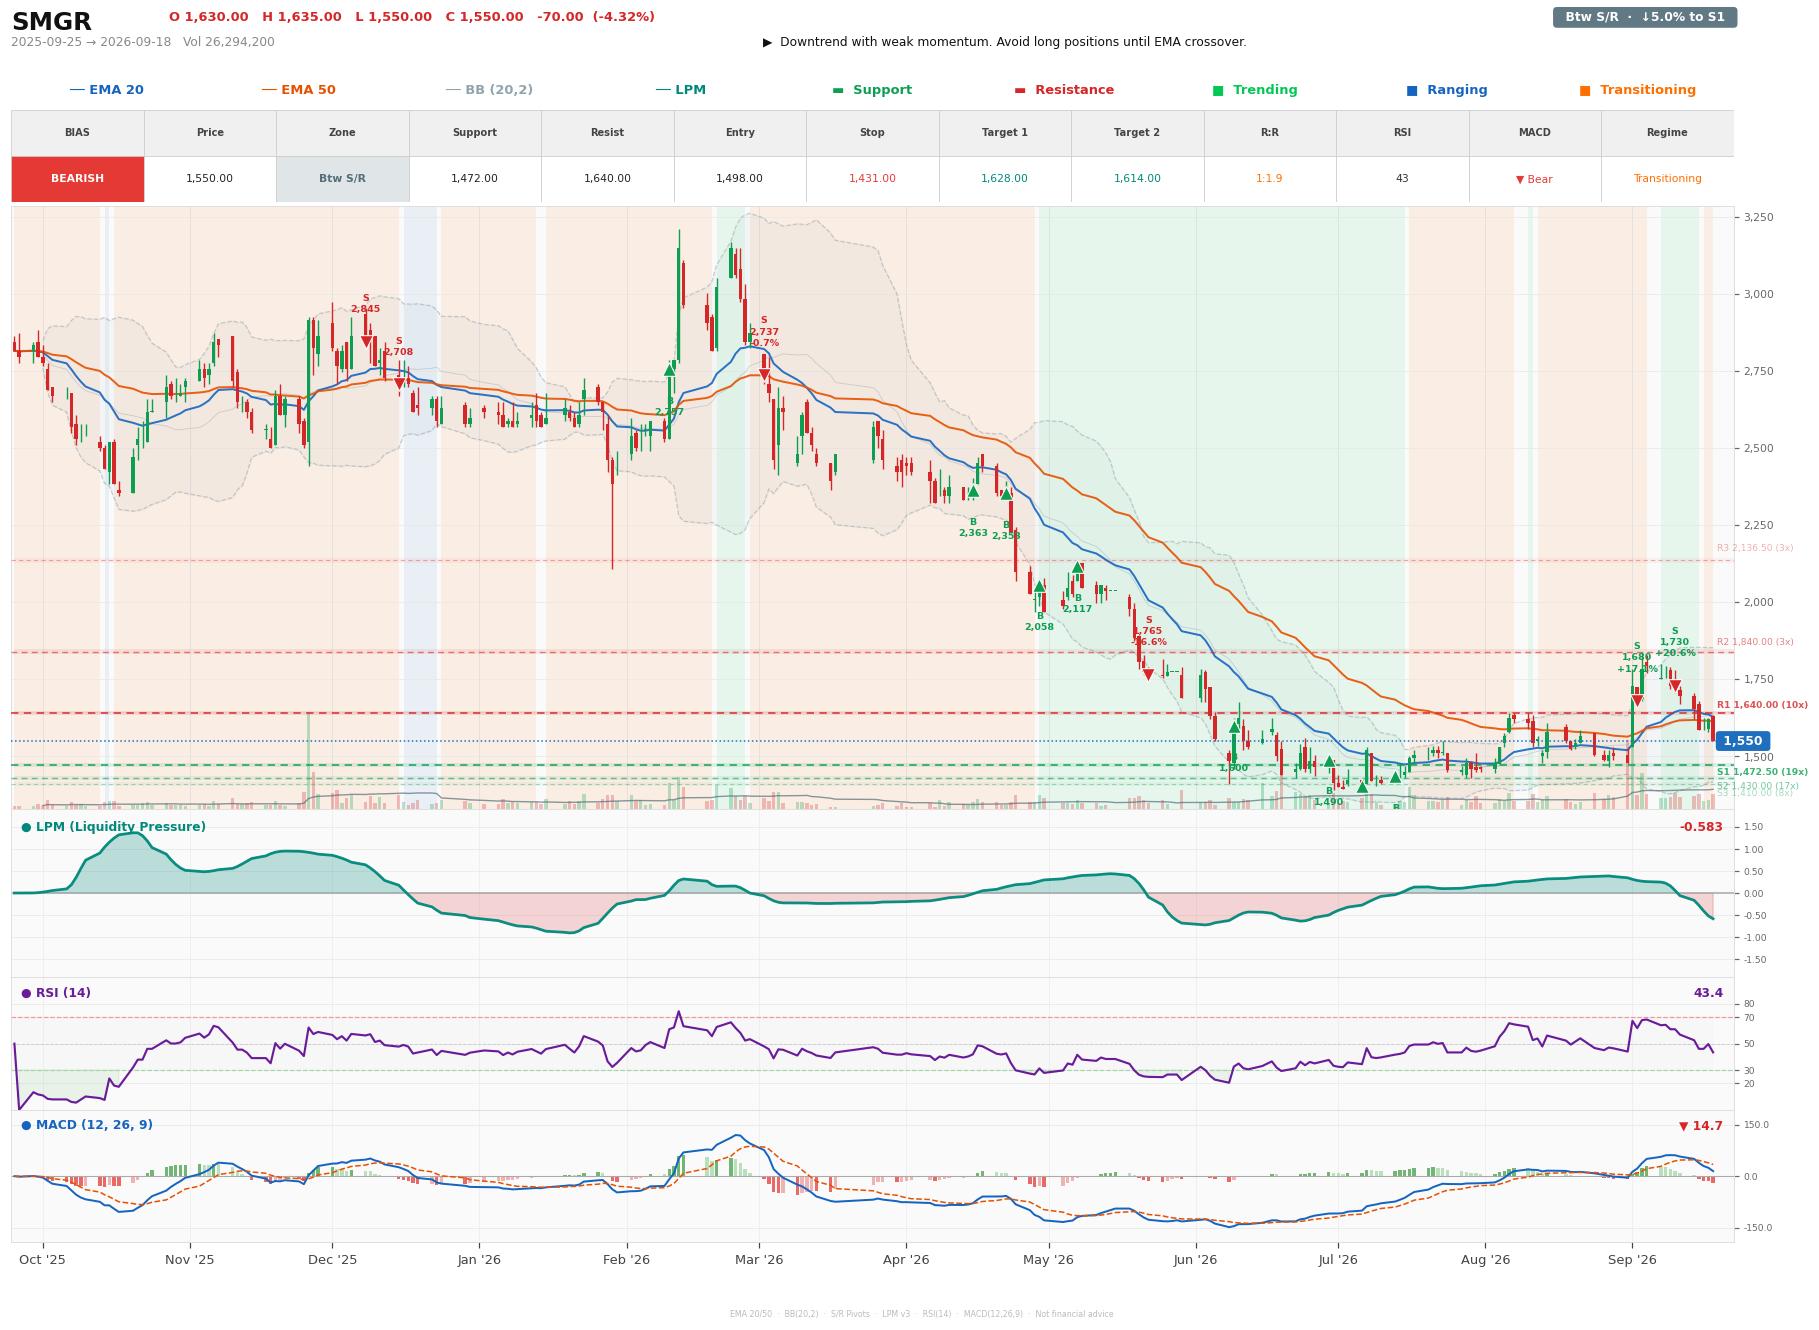The width and height of the screenshot is (1819, 1330).
Task: Click the teal dot beside LPM panel title
Action: click(26, 827)
